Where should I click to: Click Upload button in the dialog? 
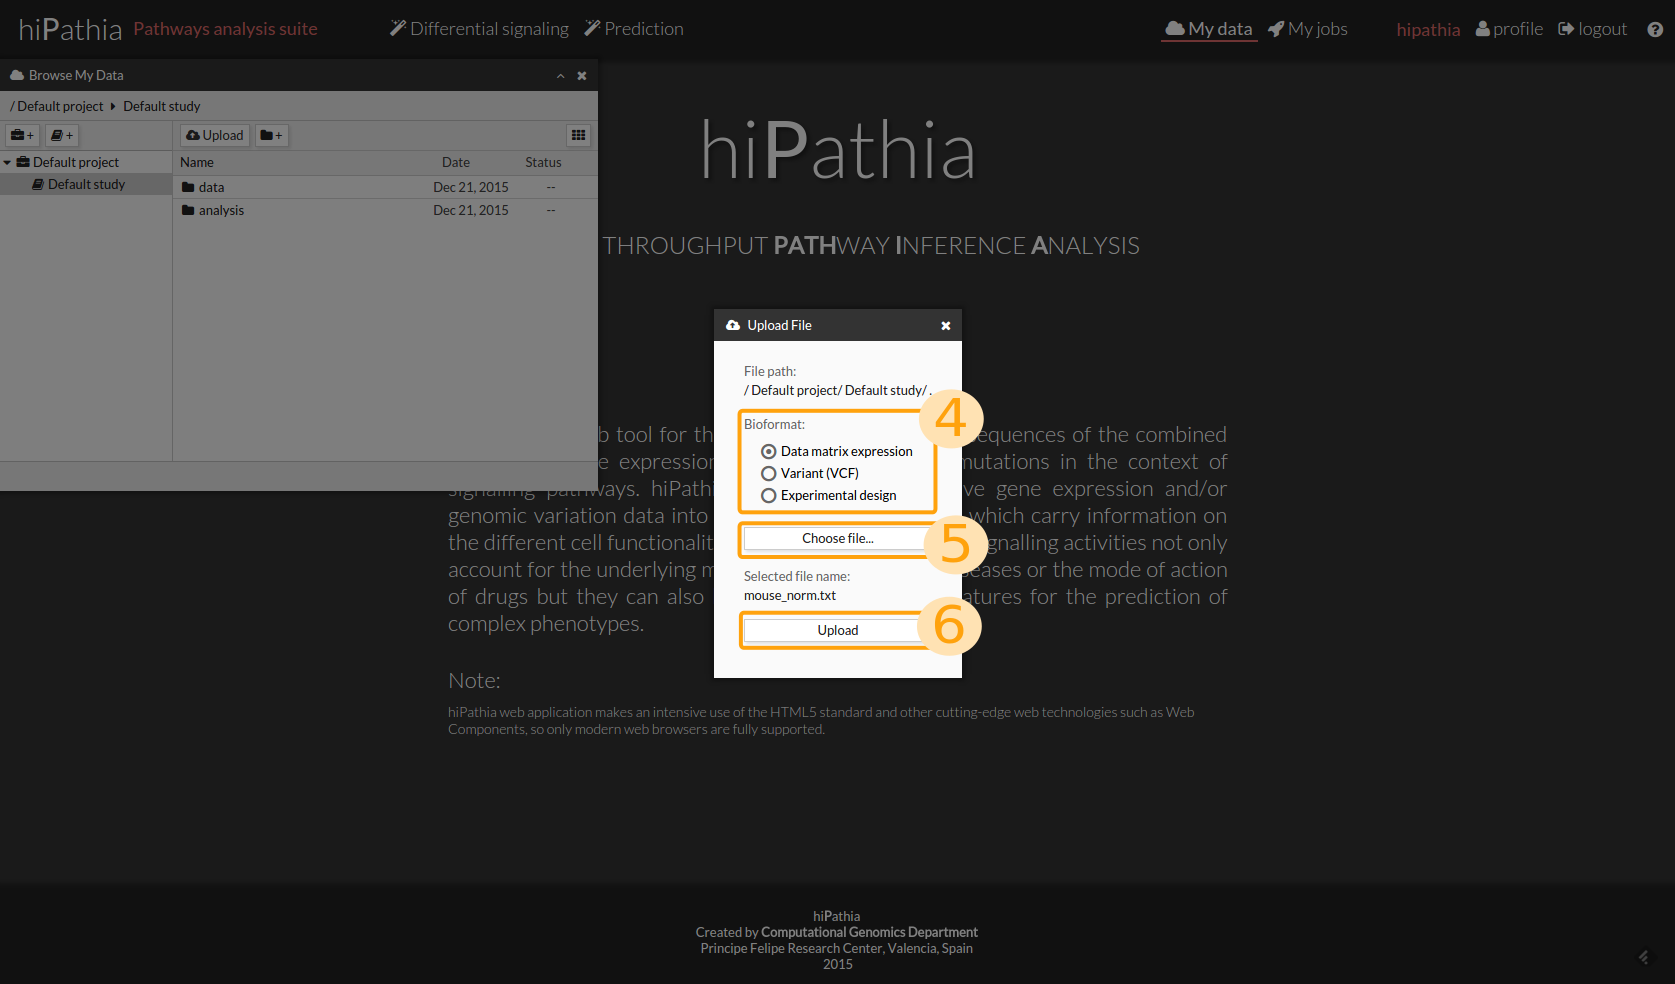[x=837, y=630]
